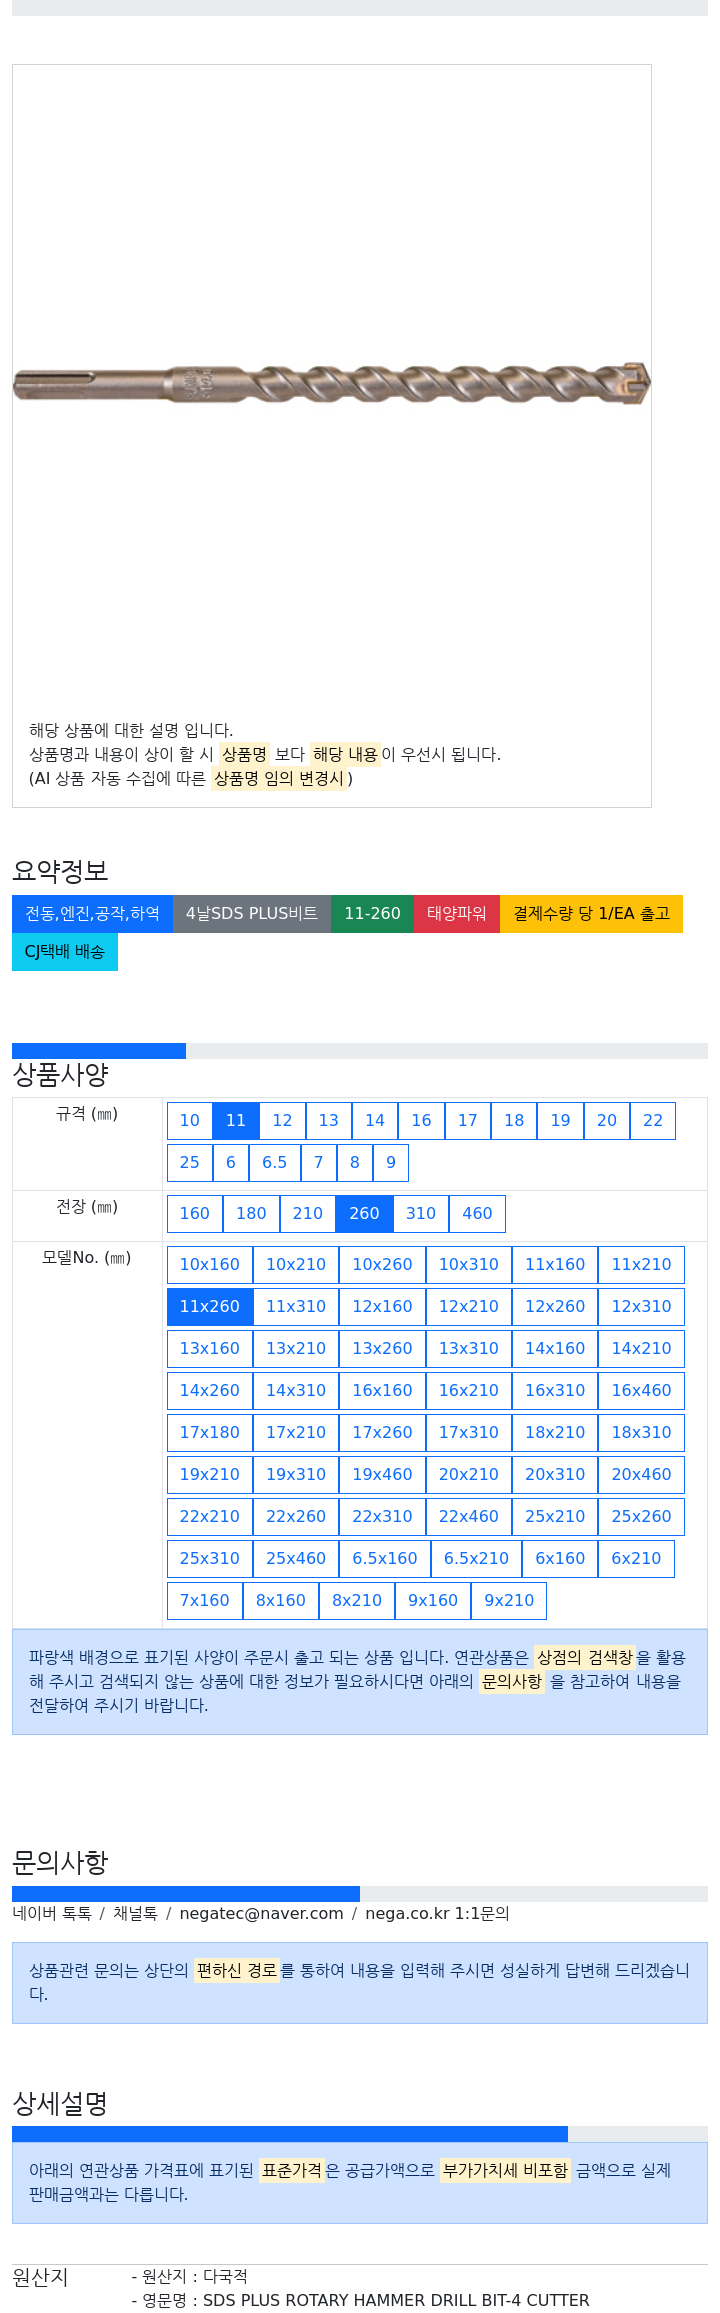Click the drill bit product image
720x2313 pixels.
point(331,384)
